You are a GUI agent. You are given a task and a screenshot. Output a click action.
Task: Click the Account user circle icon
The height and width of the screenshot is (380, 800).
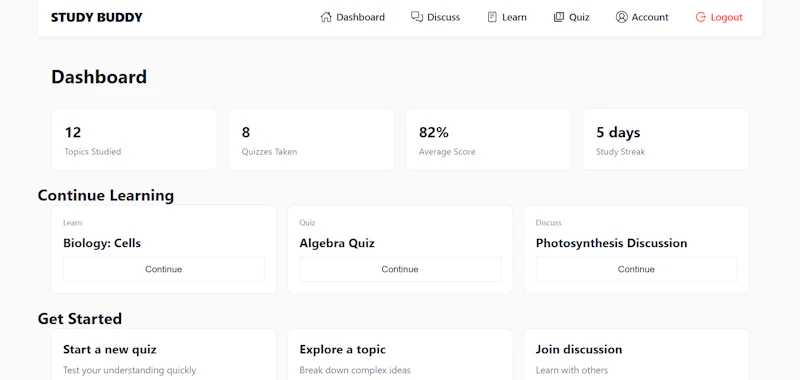click(x=621, y=17)
